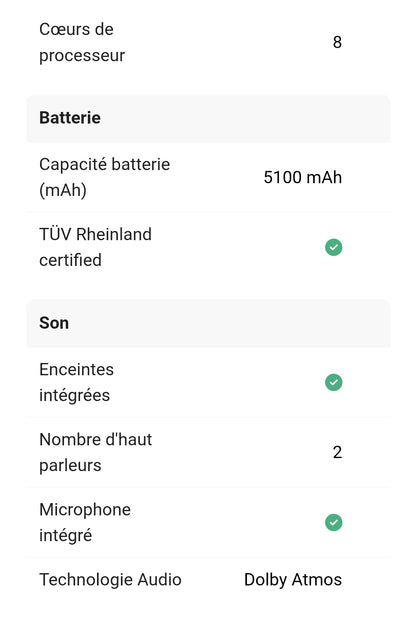The width and height of the screenshot is (416, 617).
Task: Click the word parleurs in speakers row
Action: [70, 466]
